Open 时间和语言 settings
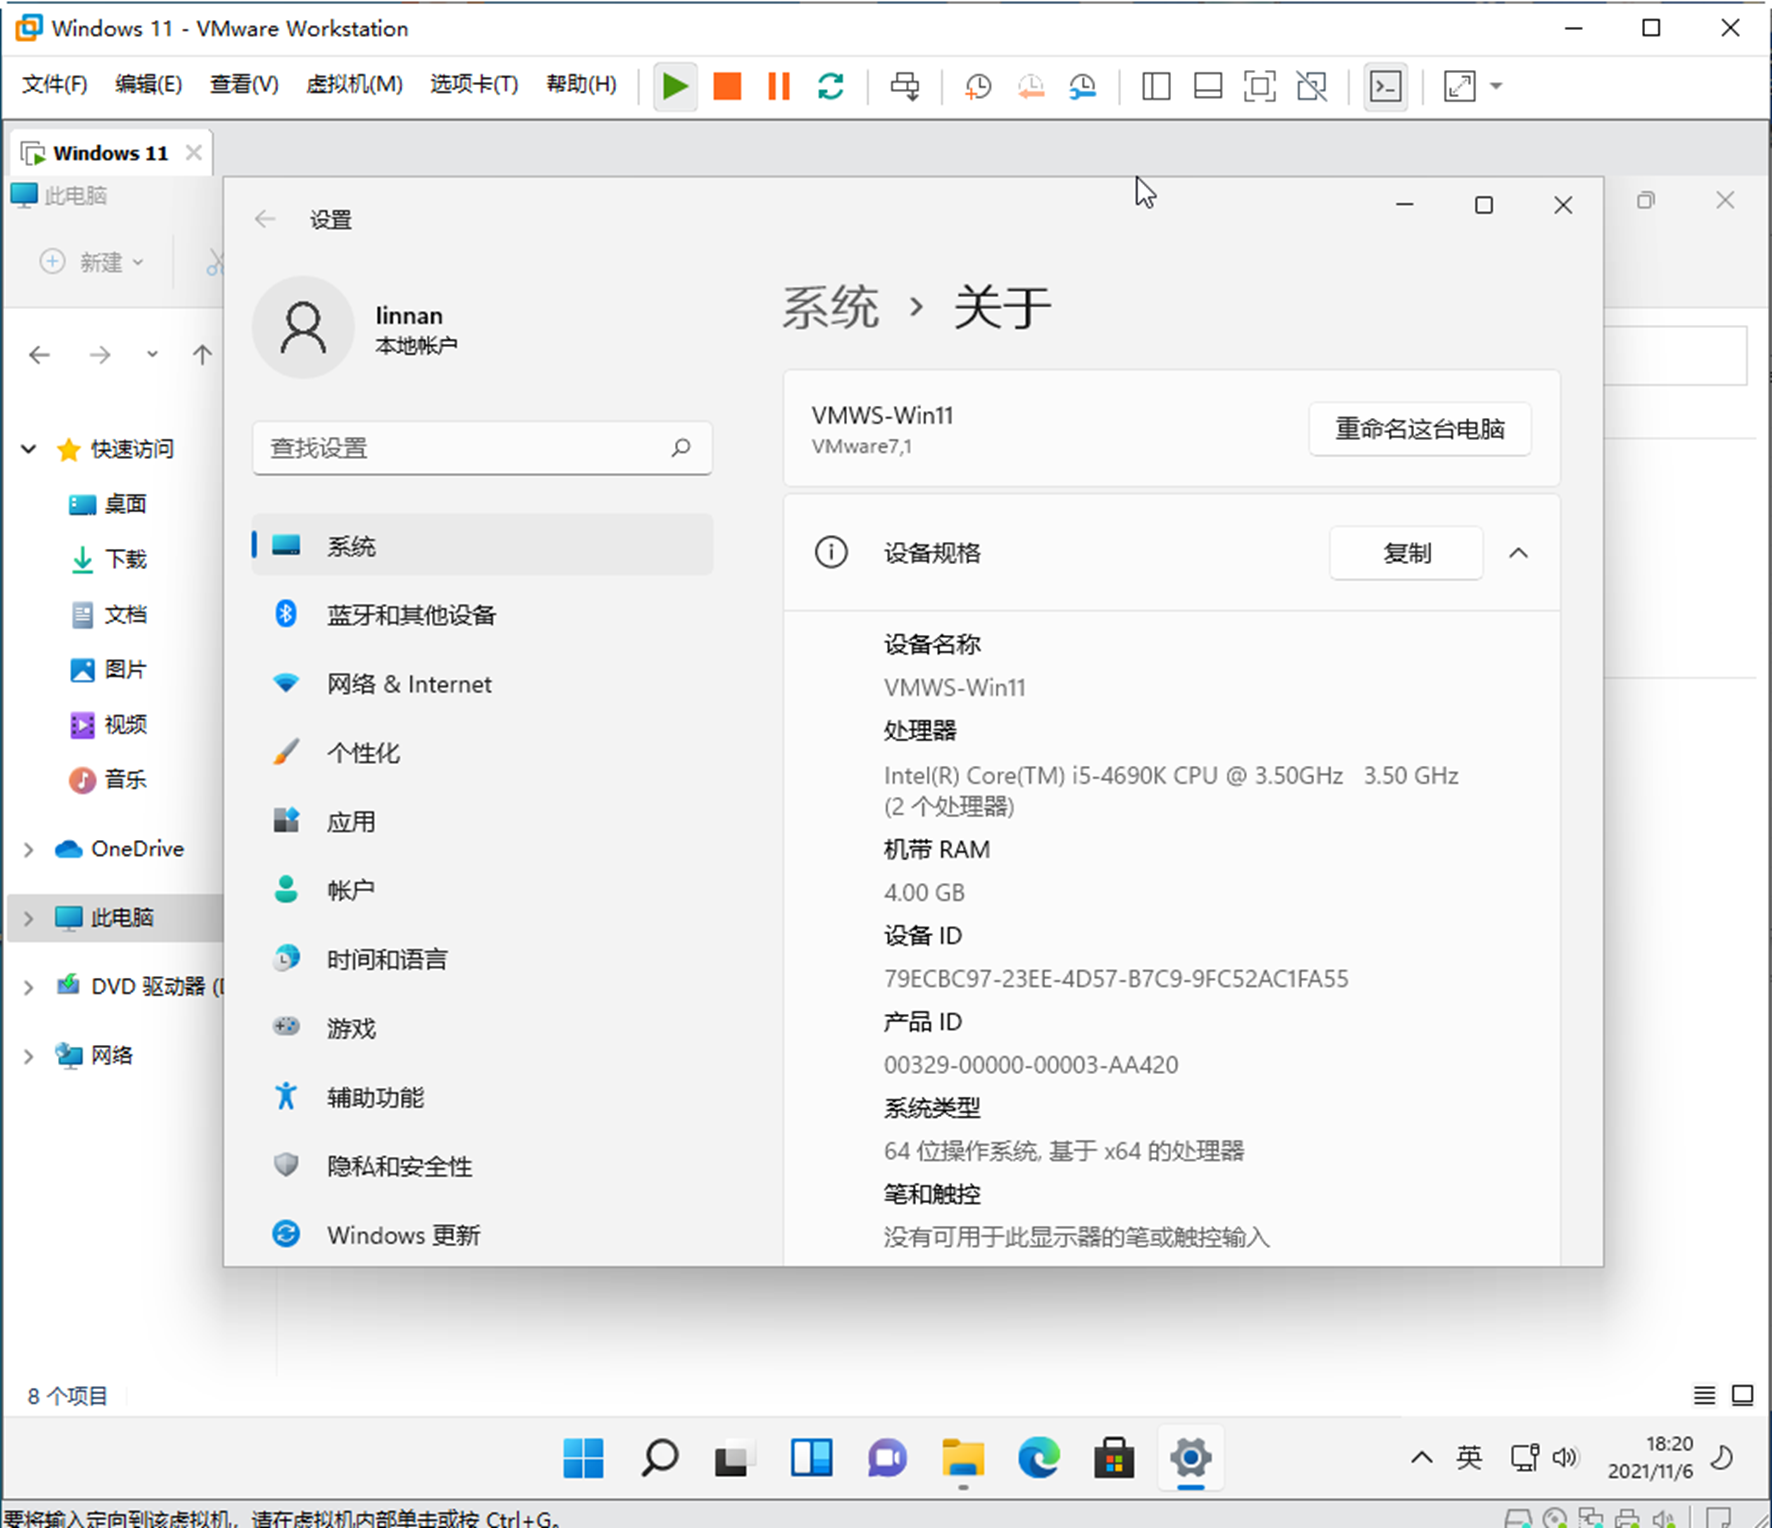 click(x=482, y=958)
